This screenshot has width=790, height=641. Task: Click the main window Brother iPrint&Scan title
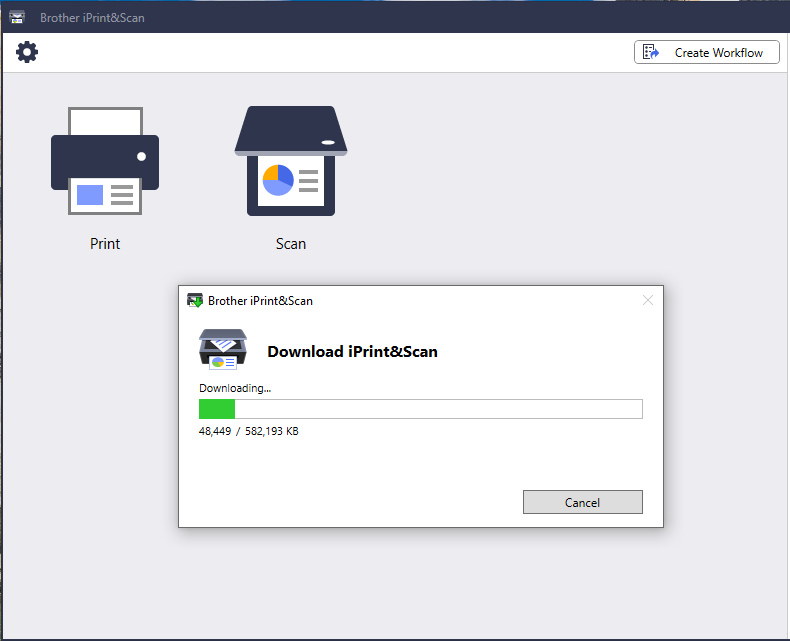[92, 18]
